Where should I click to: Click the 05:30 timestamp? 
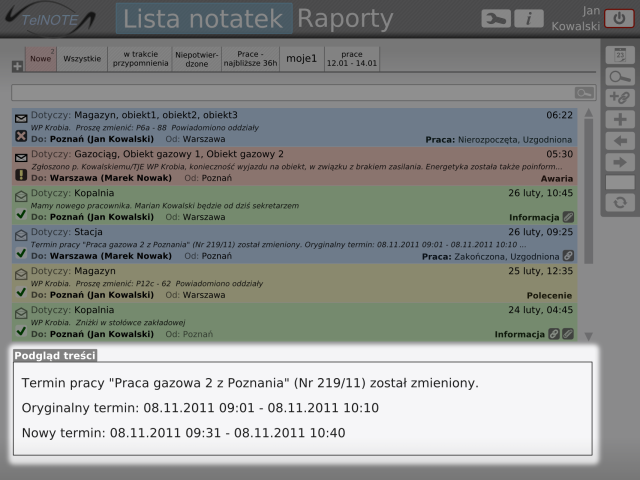coord(560,154)
